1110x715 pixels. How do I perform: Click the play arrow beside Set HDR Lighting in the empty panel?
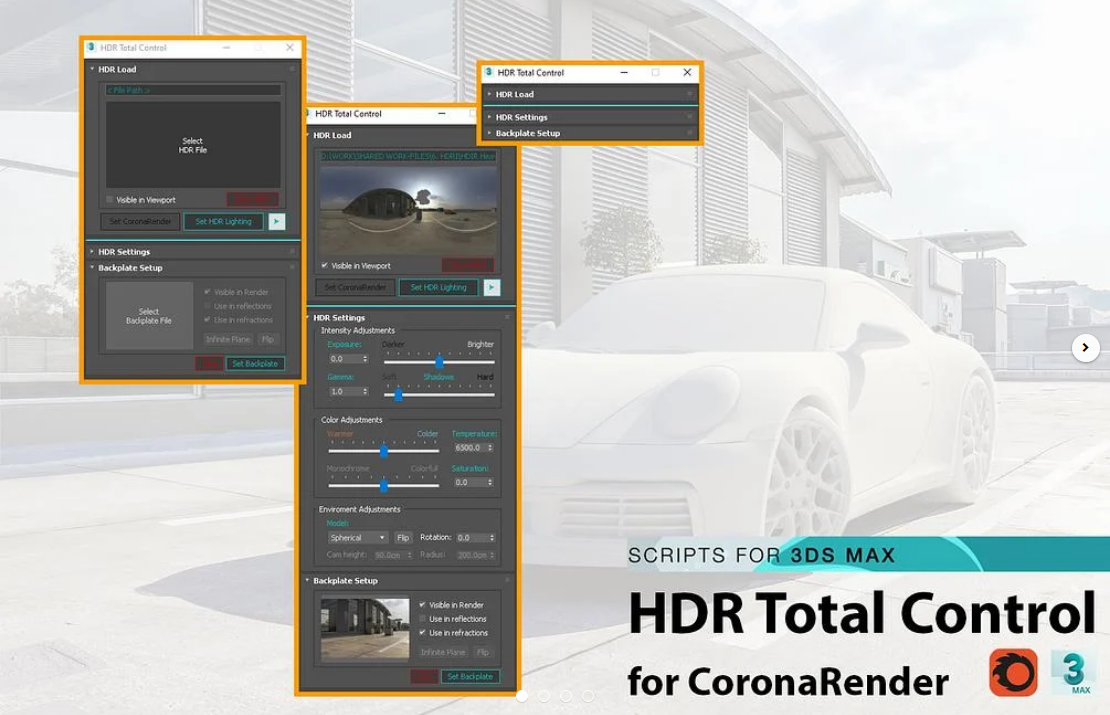pos(277,222)
